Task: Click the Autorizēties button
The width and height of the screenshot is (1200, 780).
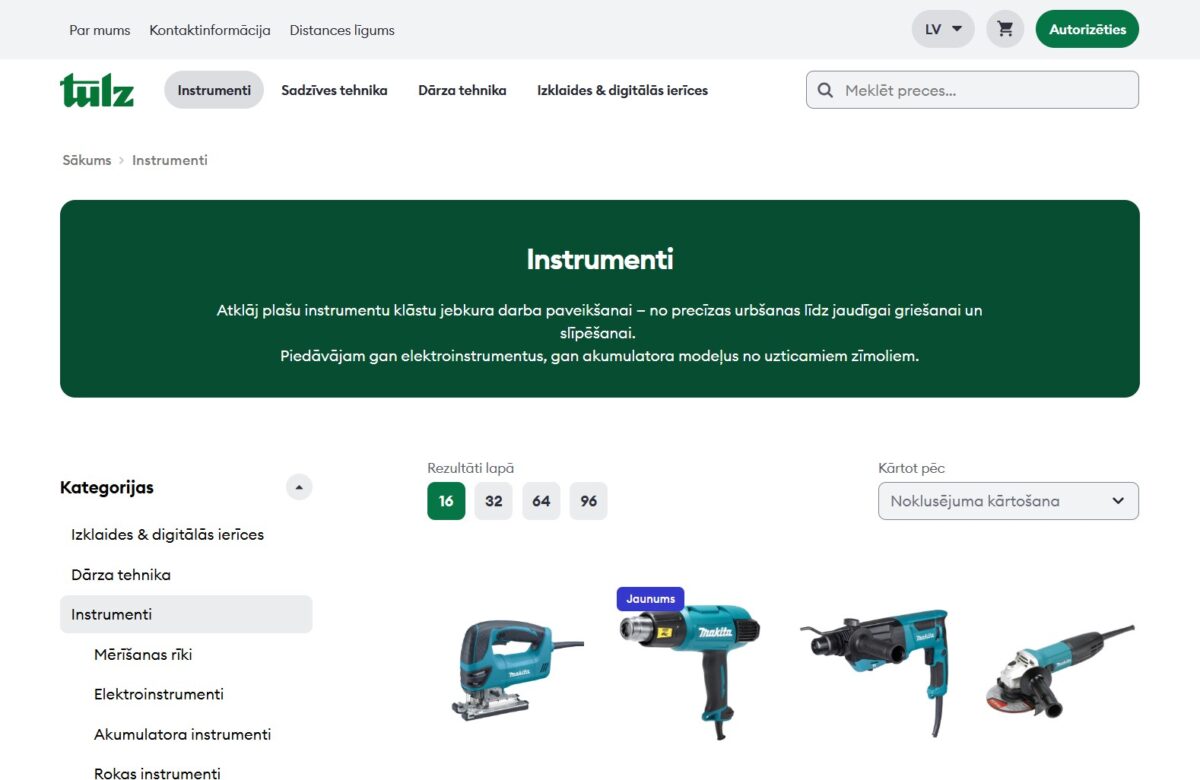Action: tap(1087, 29)
